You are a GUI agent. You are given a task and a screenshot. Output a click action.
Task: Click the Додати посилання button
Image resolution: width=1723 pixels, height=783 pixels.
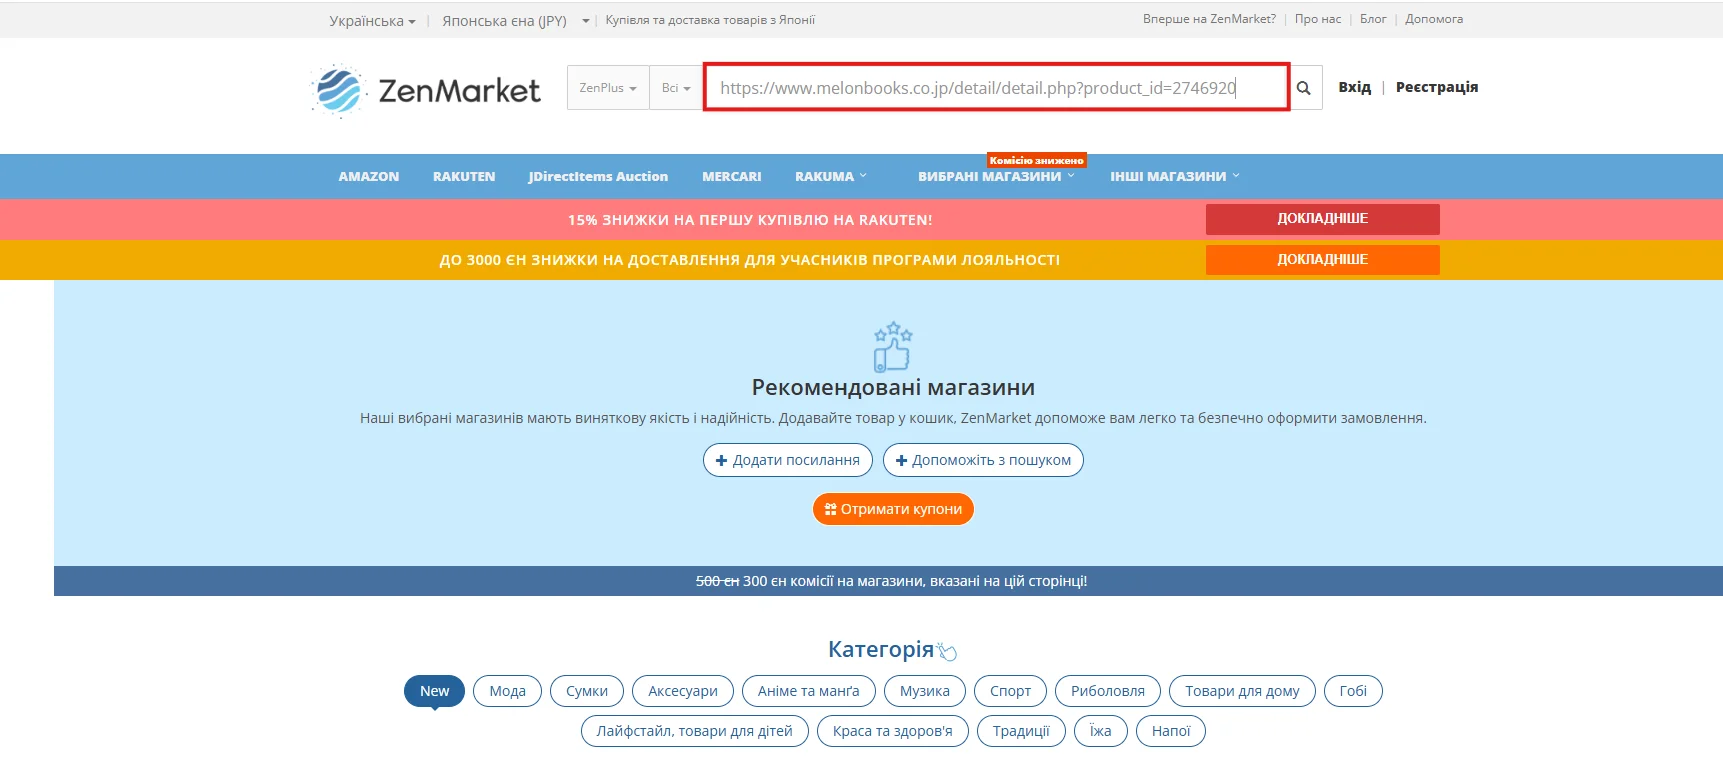click(788, 460)
